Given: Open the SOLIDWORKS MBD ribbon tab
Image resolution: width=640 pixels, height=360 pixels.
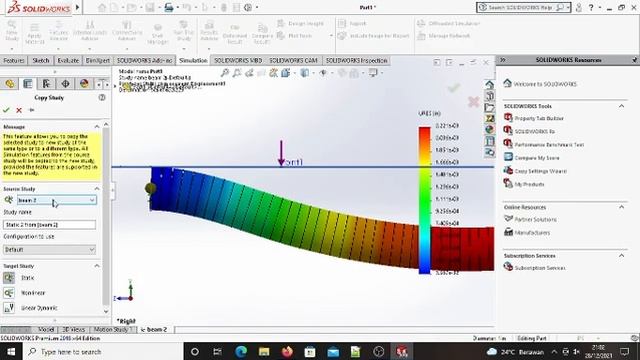Looking at the screenshot, I should coord(238,60).
